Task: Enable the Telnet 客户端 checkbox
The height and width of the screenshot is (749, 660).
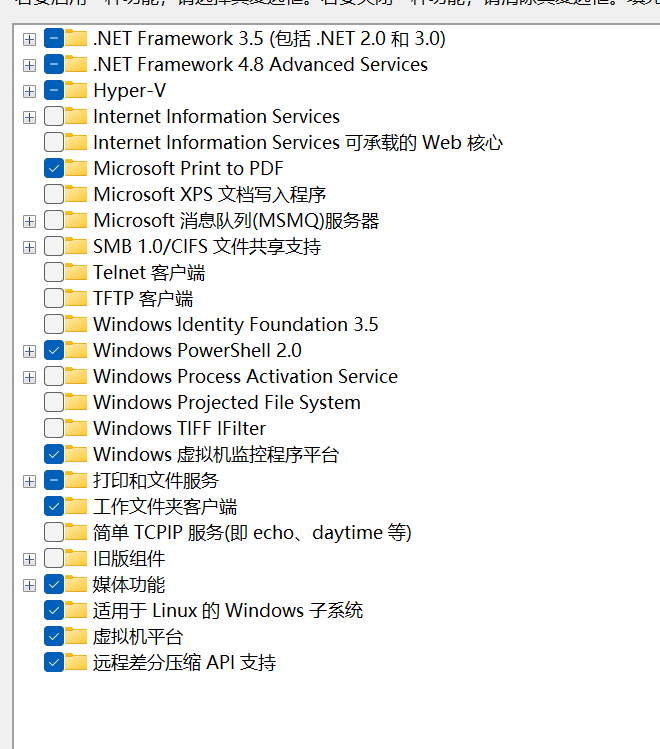Action: pyautogui.click(x=54, y=272)
